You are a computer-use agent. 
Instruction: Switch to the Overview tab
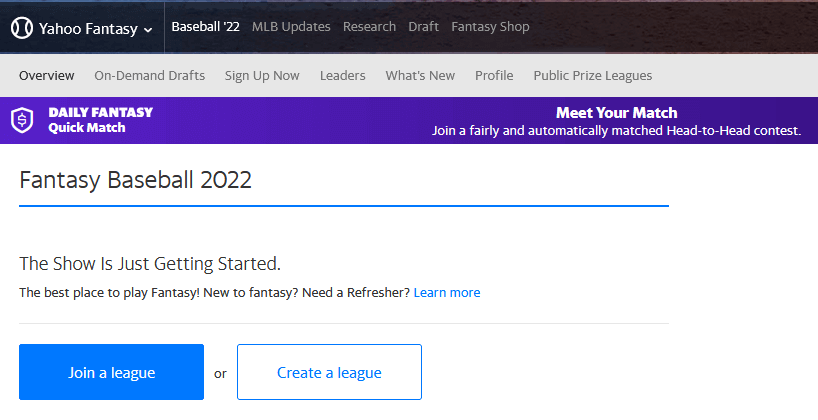(46, 76)
